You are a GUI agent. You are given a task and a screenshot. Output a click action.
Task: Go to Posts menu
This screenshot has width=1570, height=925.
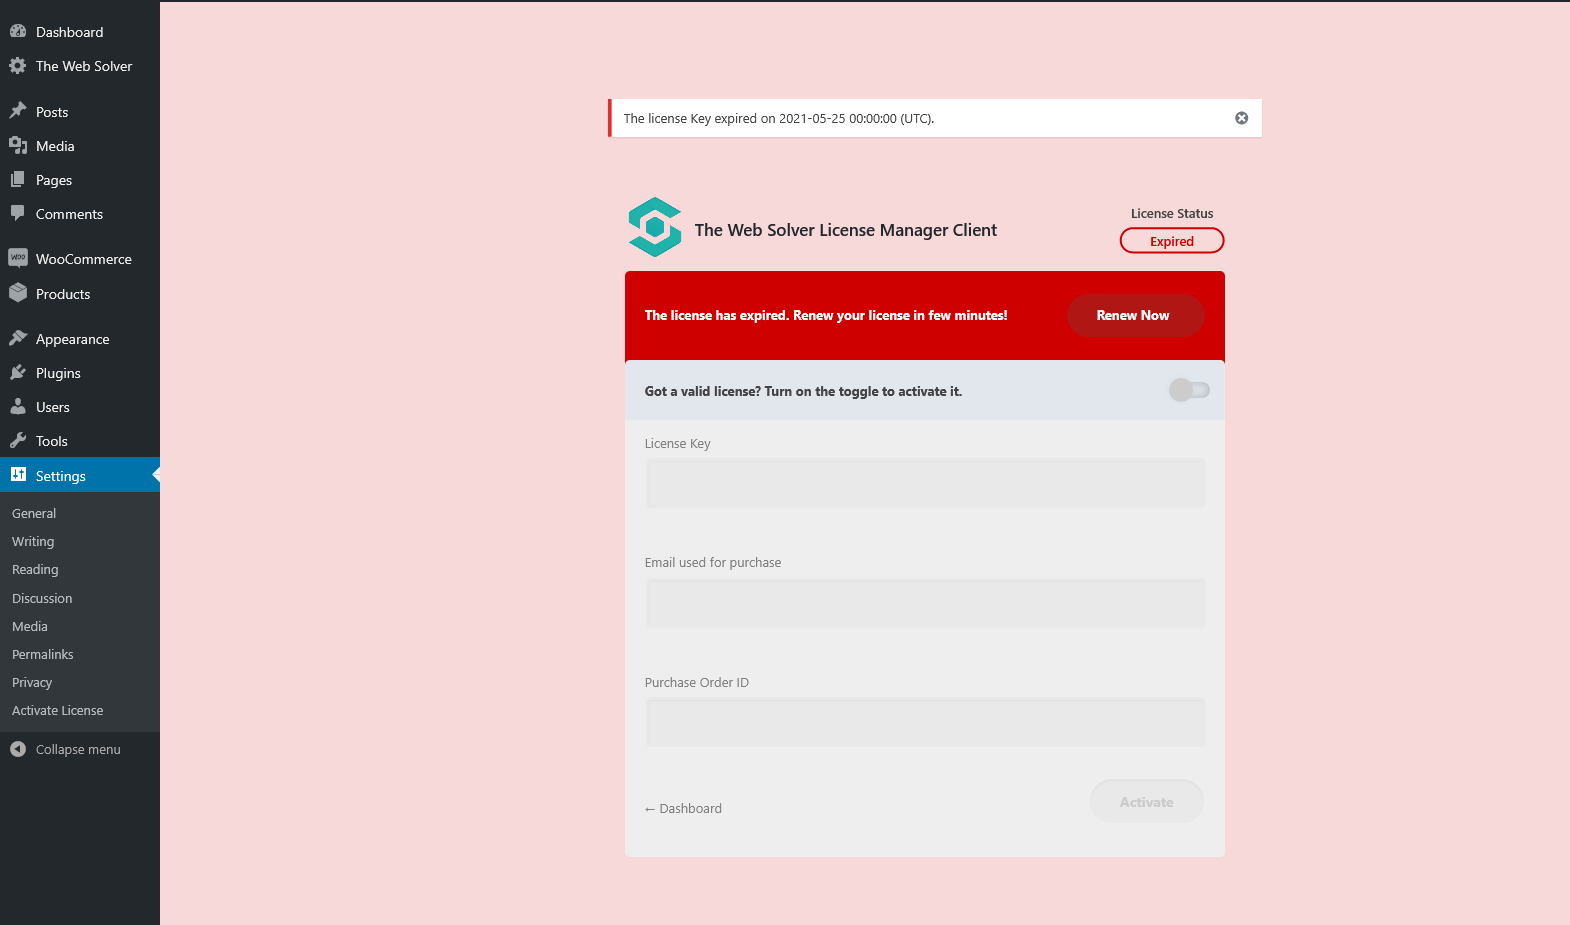(x=80, y=112)
